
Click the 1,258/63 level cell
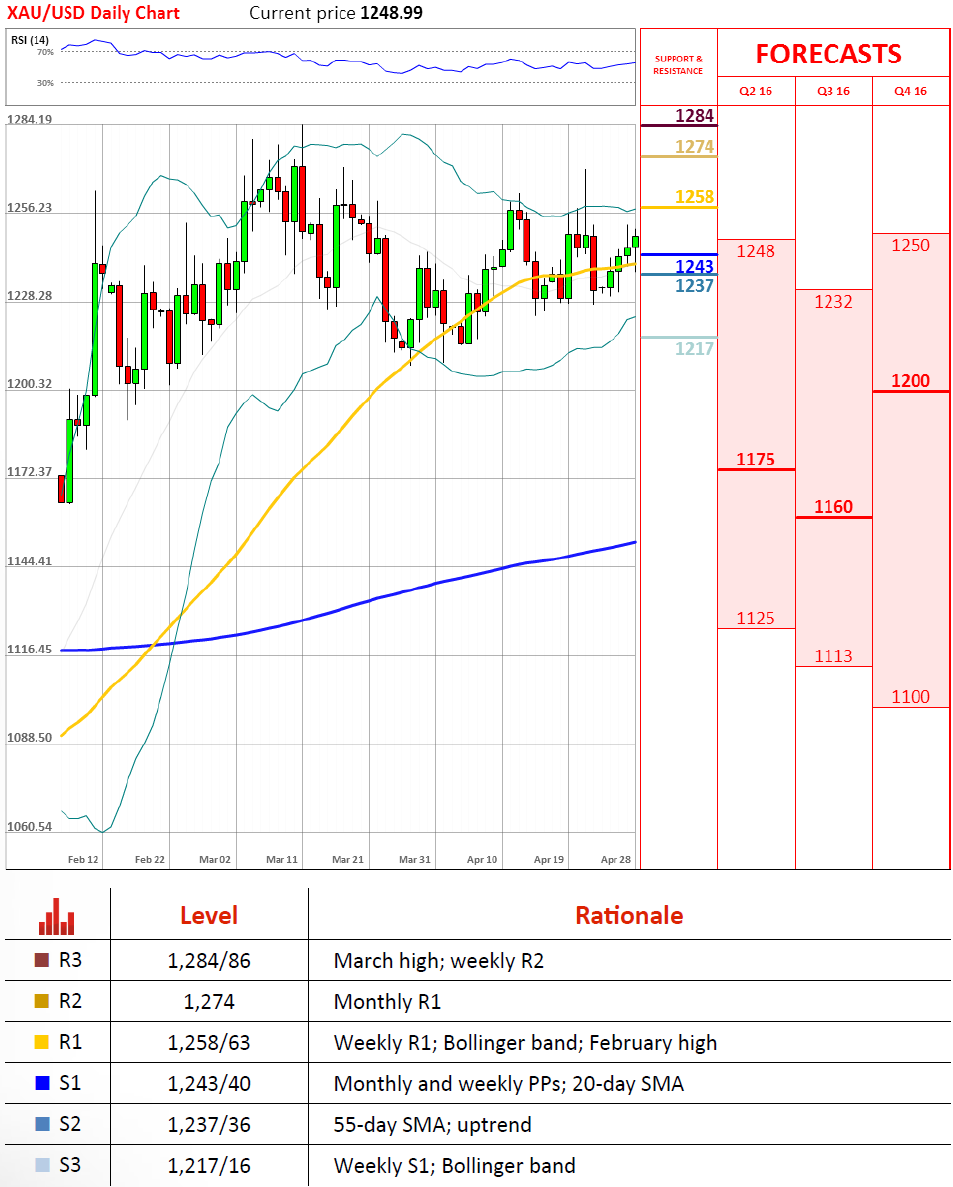[x=209, y=1042]
